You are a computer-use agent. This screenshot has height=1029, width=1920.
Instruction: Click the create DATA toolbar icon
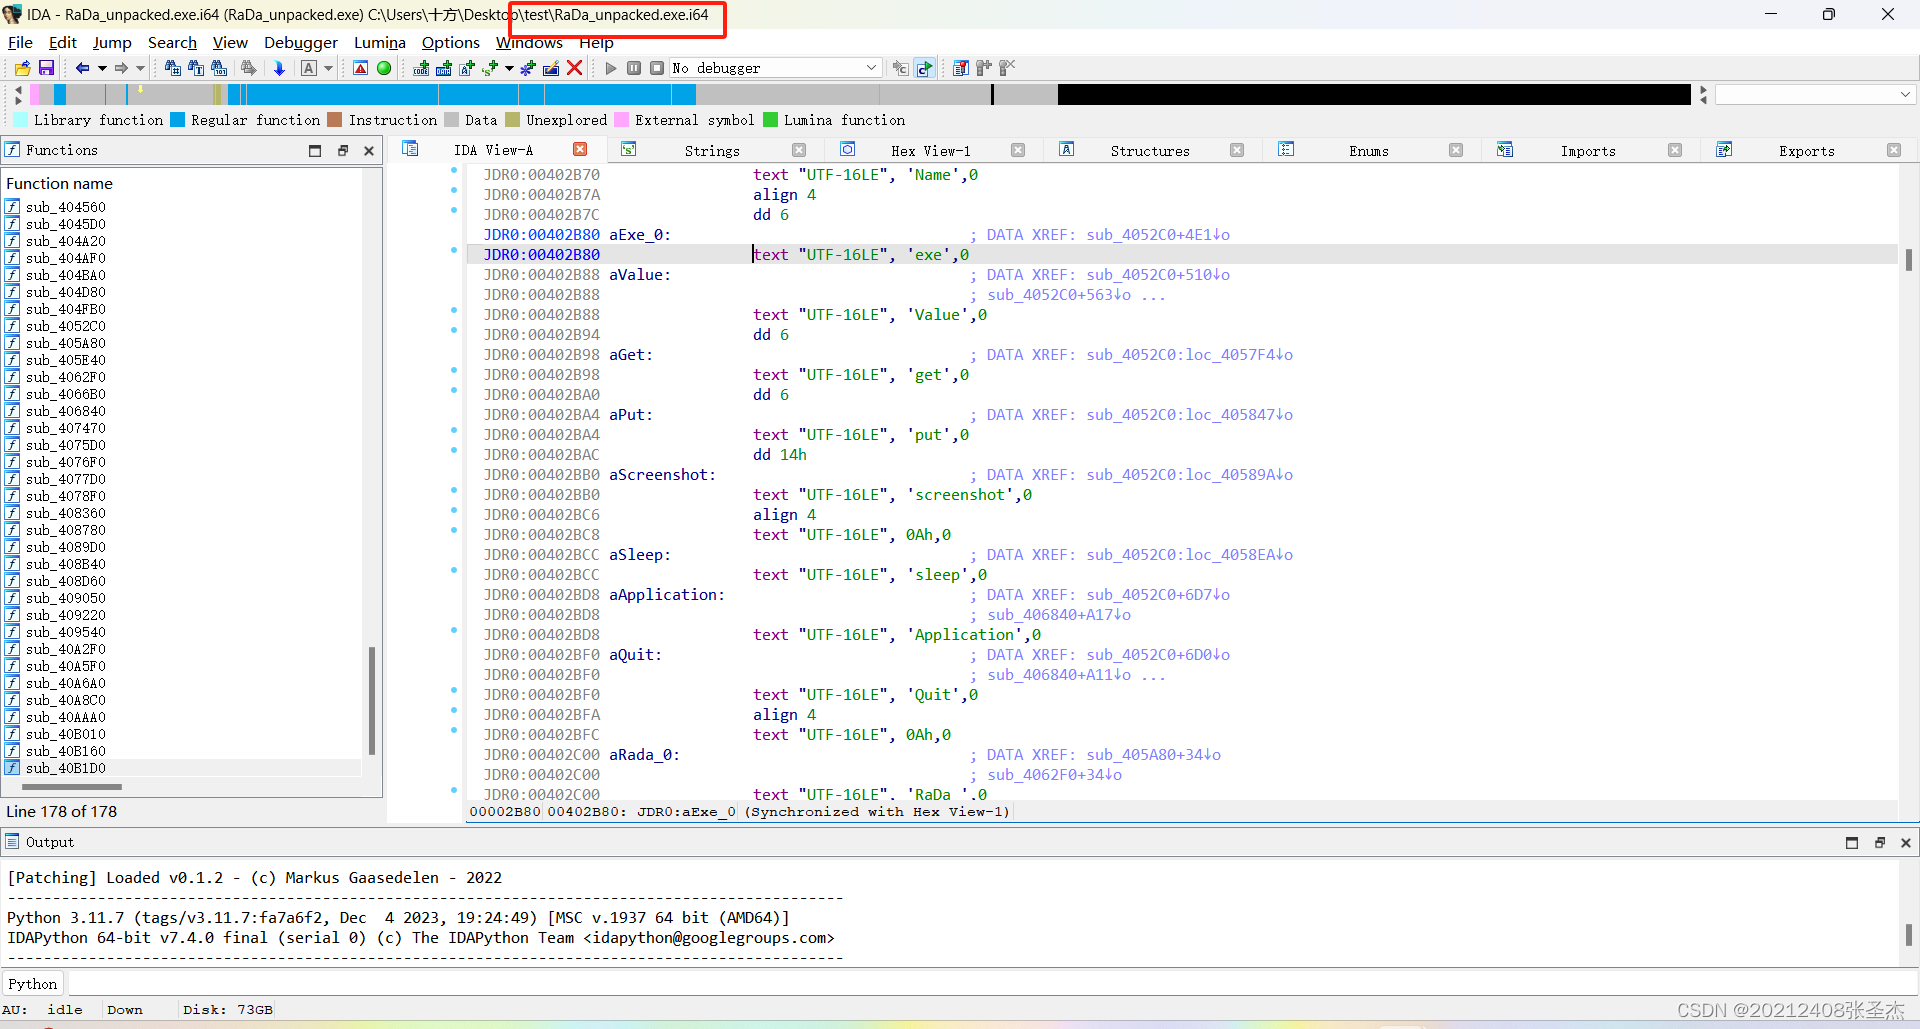[444, 68]
